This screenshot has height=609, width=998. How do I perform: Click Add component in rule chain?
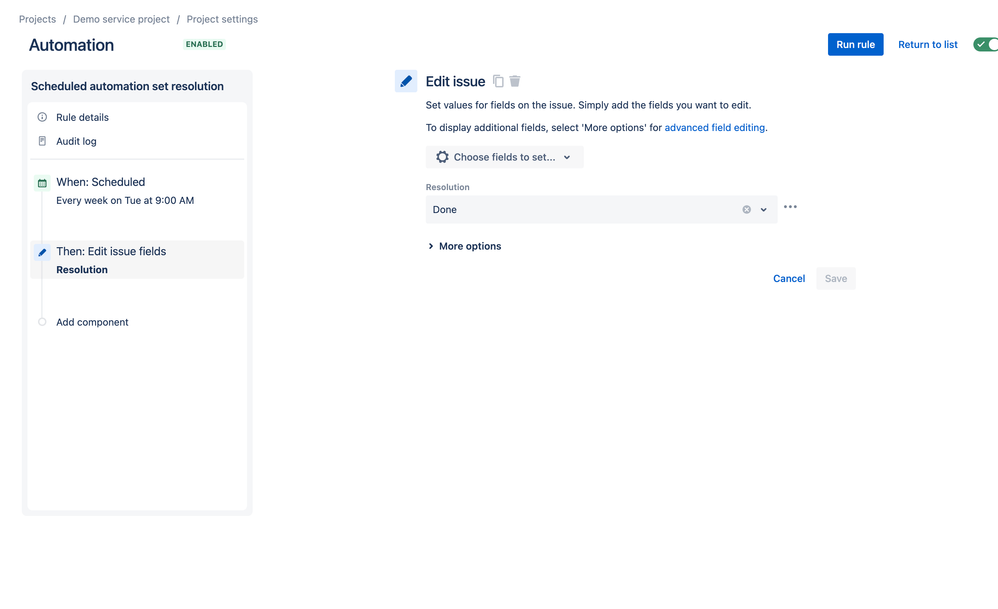(92, 322)
